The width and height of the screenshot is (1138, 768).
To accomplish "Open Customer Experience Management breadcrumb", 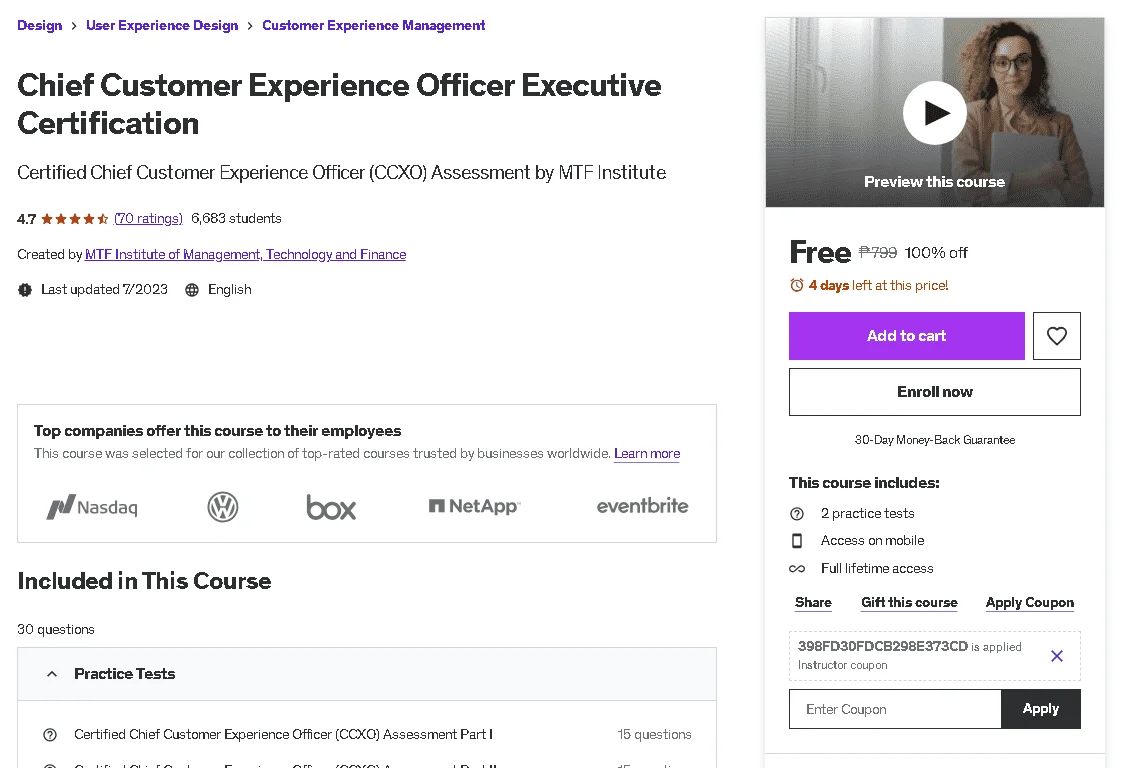I will pos(374,25).
